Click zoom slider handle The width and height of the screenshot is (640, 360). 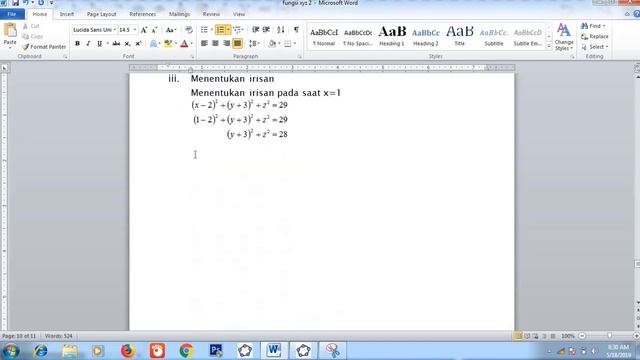[x=609, y=336]
